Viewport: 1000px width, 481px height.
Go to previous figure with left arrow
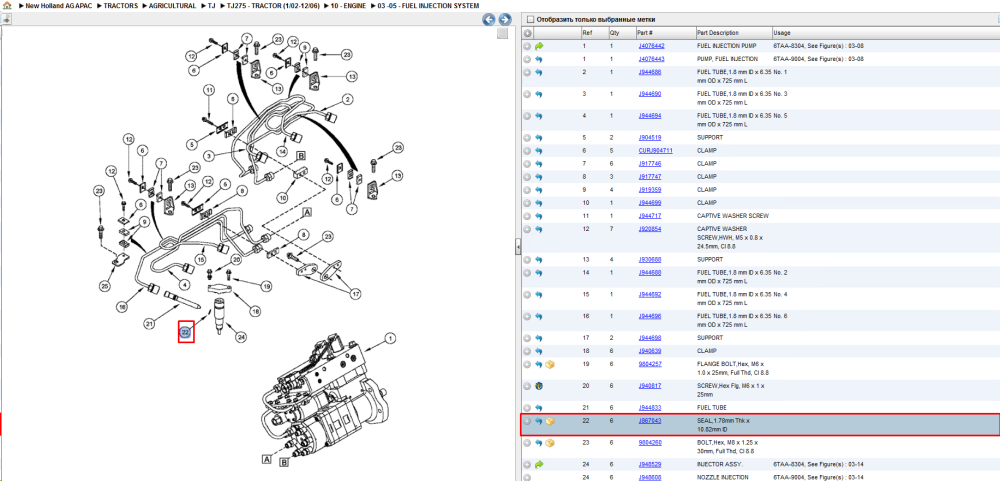pos(489,20)
